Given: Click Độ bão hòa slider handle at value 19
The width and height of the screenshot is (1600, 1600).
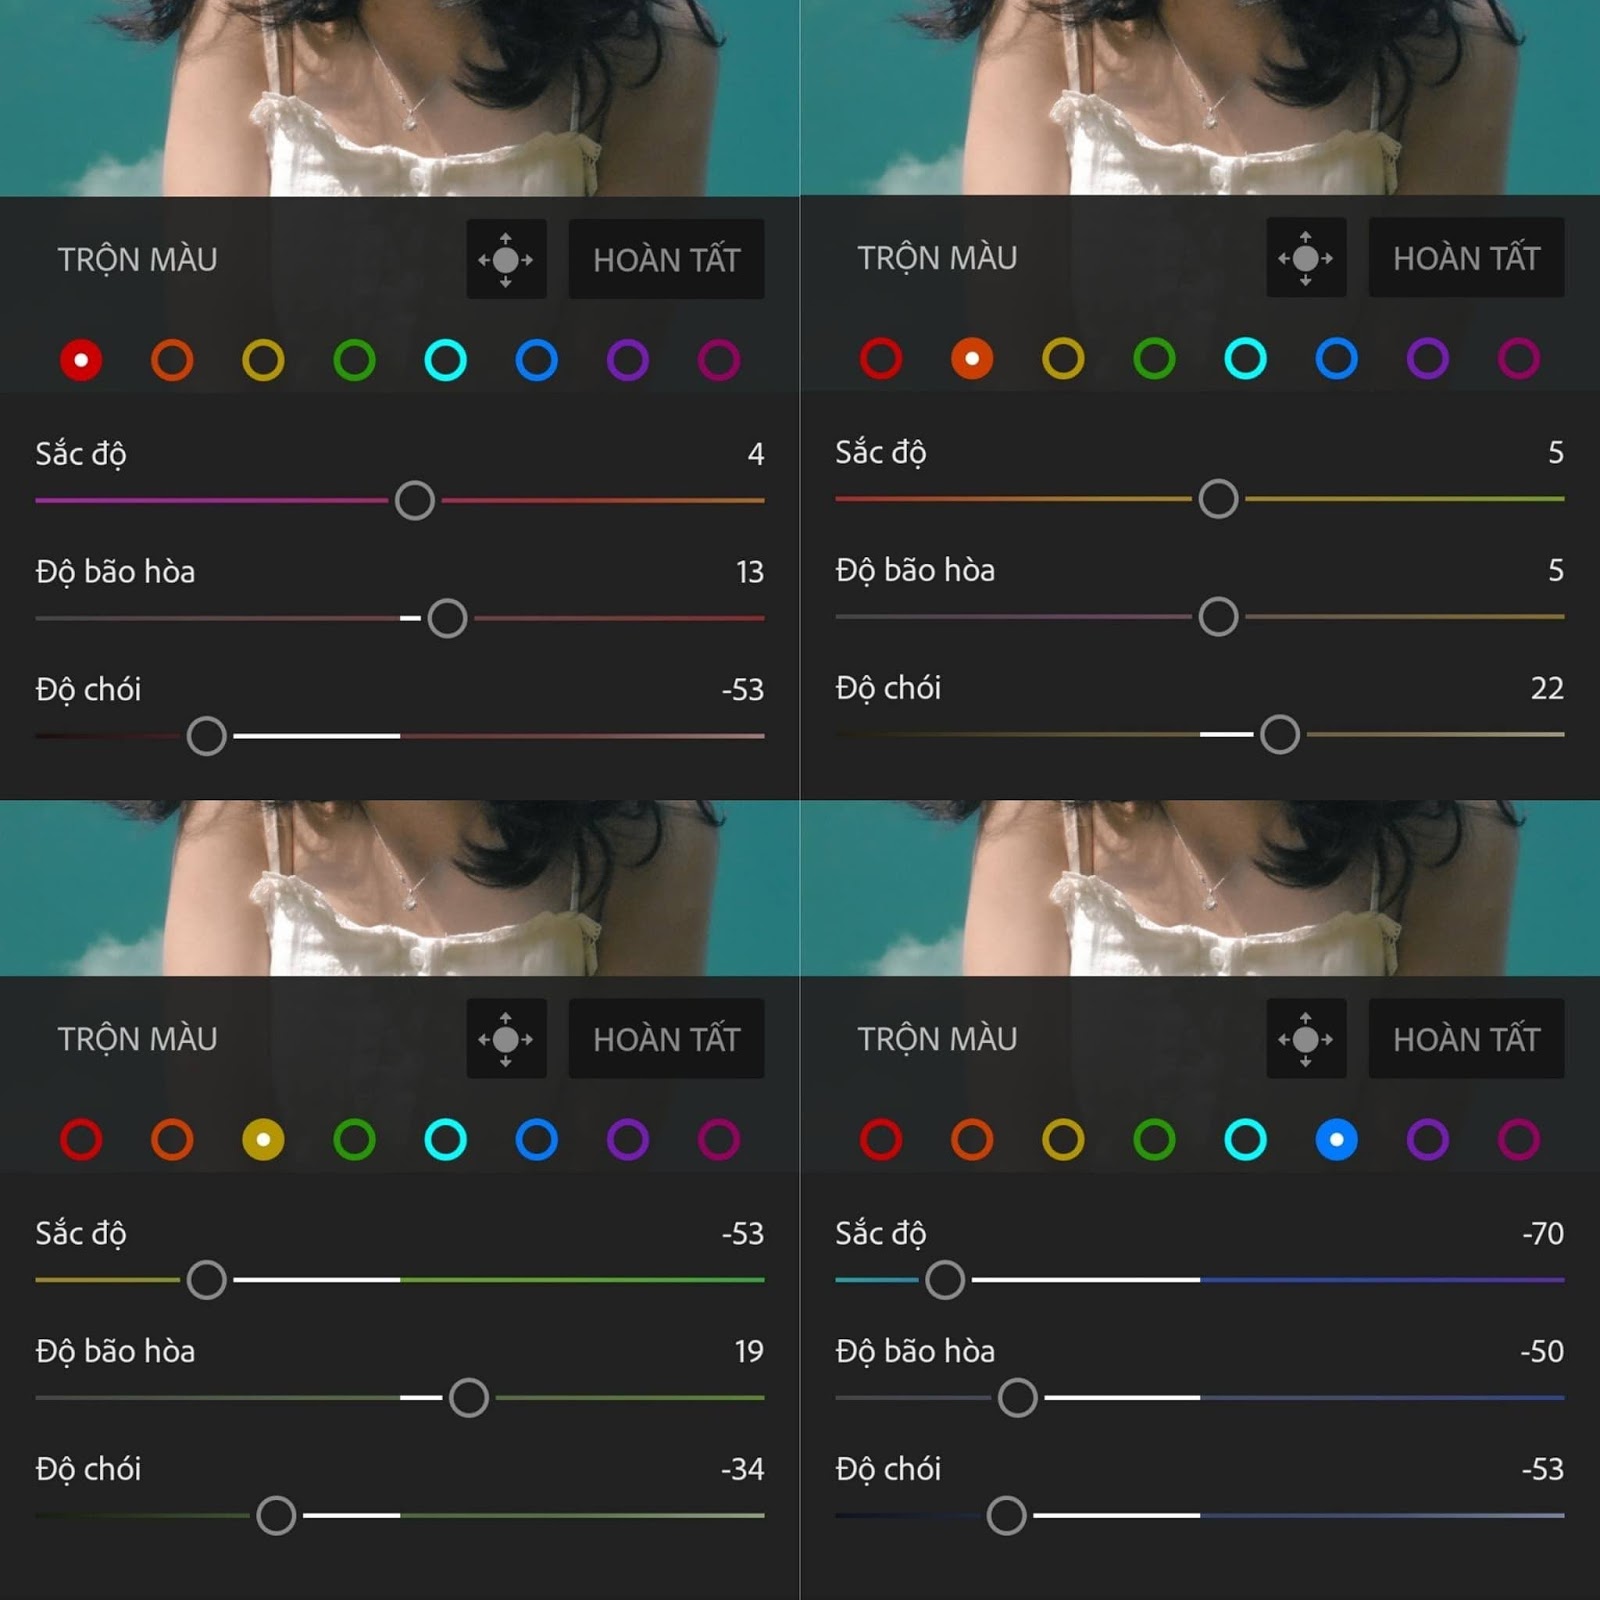Looking at the screenshot, I should click(469, 1397).
